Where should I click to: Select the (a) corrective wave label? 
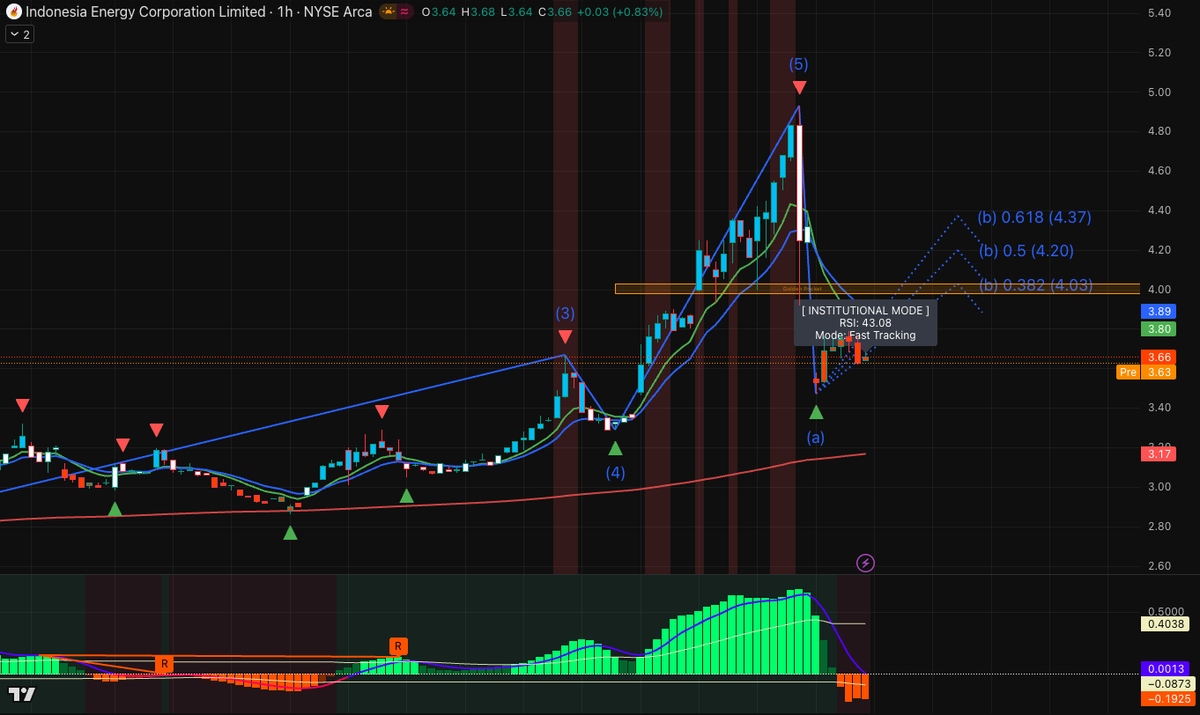click(816, 437)
